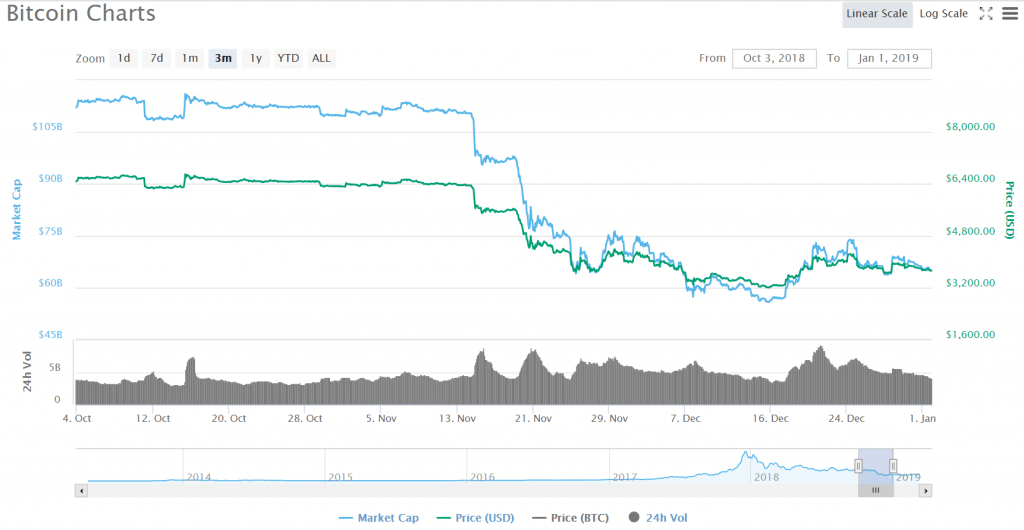Grab the right range selector handle
This screenshot has height=530, width=1024.
pyautogui.click(x=893, y=465)
